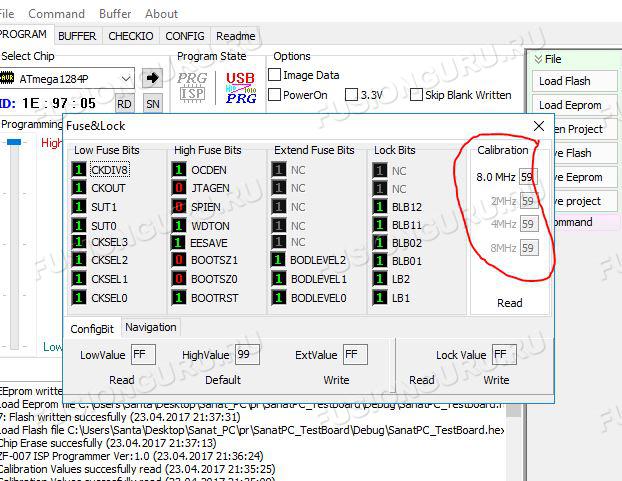Image resolution: width=622 pixels, height=481 pixels.
Task: Toggle the JTAGEN high fuse bit
Action: click(x=179, y=188)
